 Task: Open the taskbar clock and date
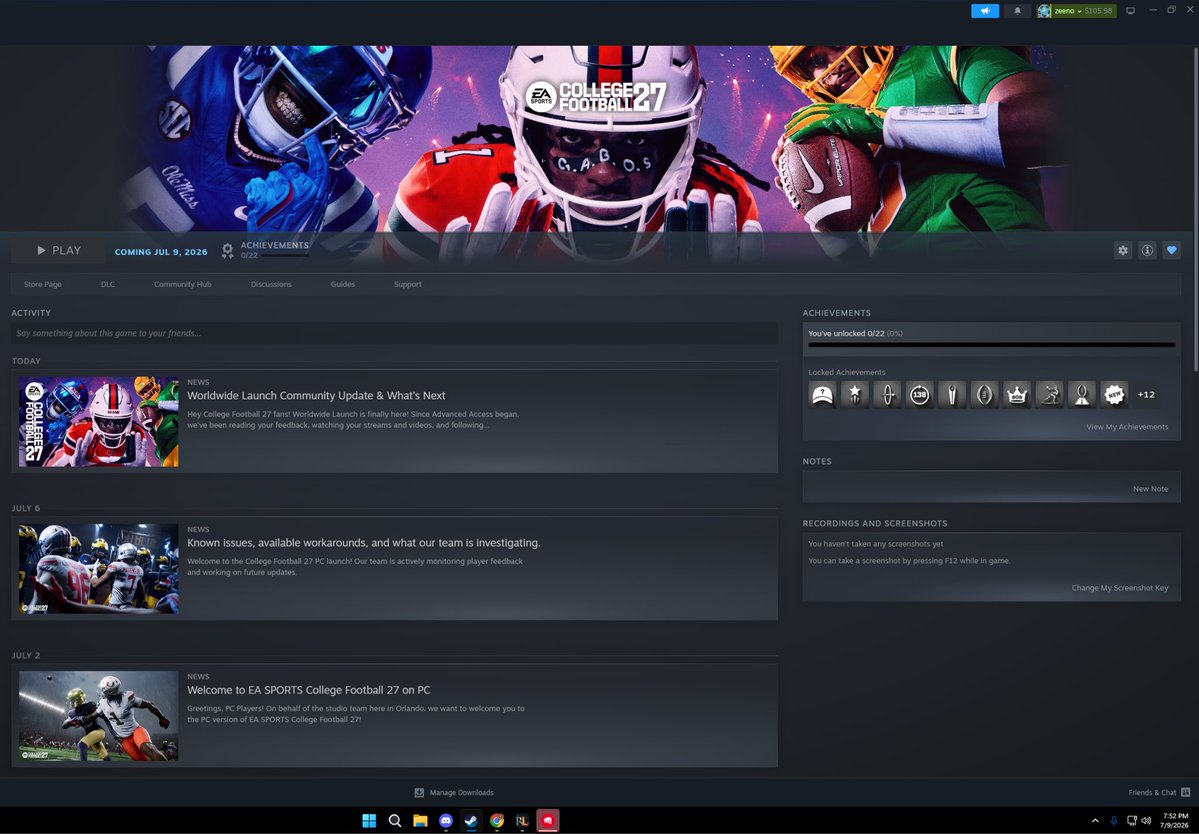click(1175, 820)
